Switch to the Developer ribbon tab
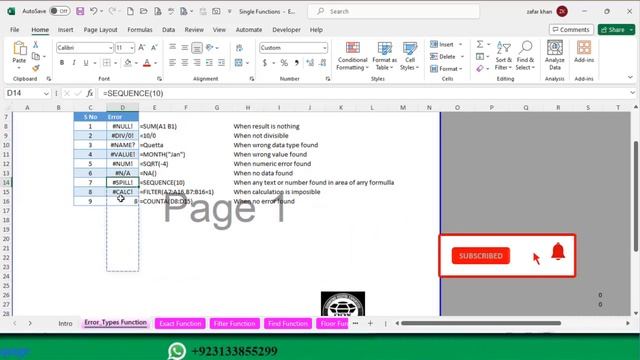 [287, 30]
